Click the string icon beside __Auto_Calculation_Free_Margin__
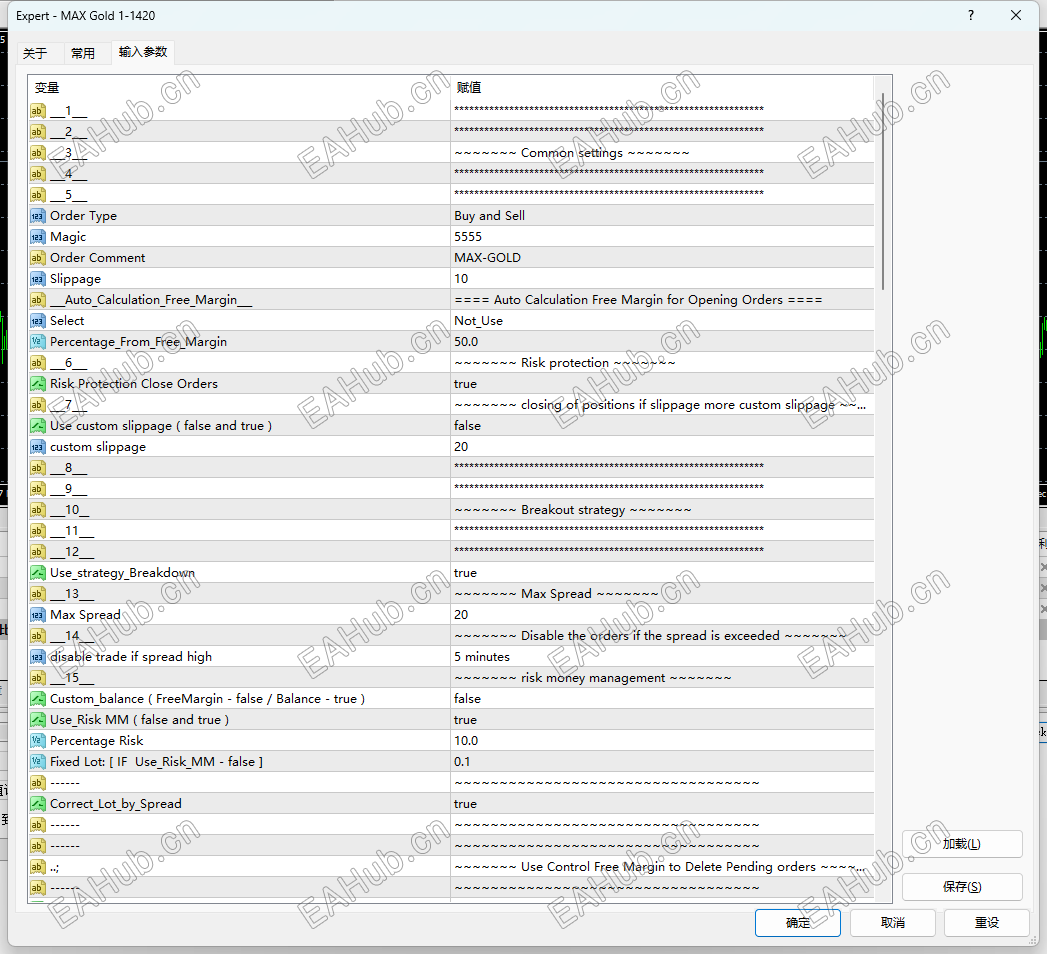This screenshot has width=1047, height=954. pyautogui.click(x=38, y=300)
